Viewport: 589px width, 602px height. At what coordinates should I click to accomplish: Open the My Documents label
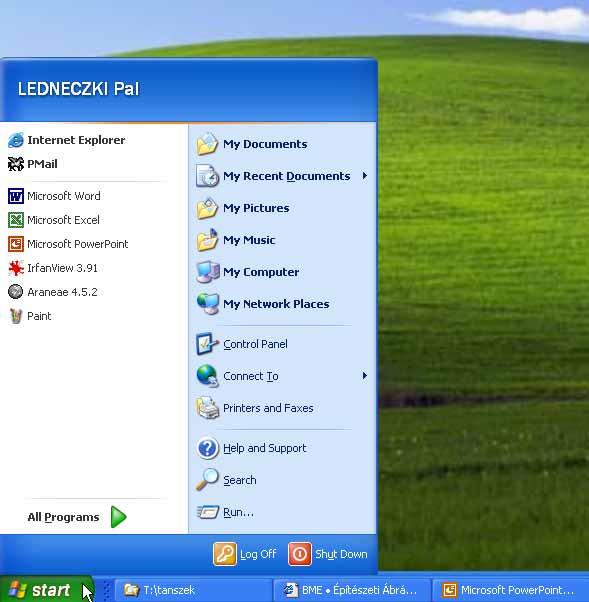click(265, 144)
